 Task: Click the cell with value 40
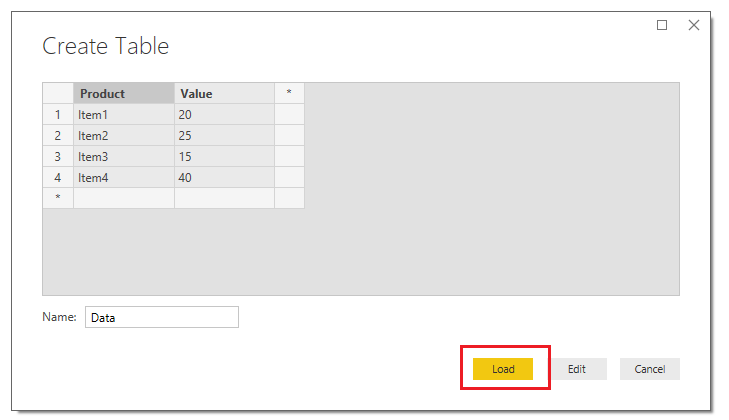pyautogui.click(x=225, y=177)
